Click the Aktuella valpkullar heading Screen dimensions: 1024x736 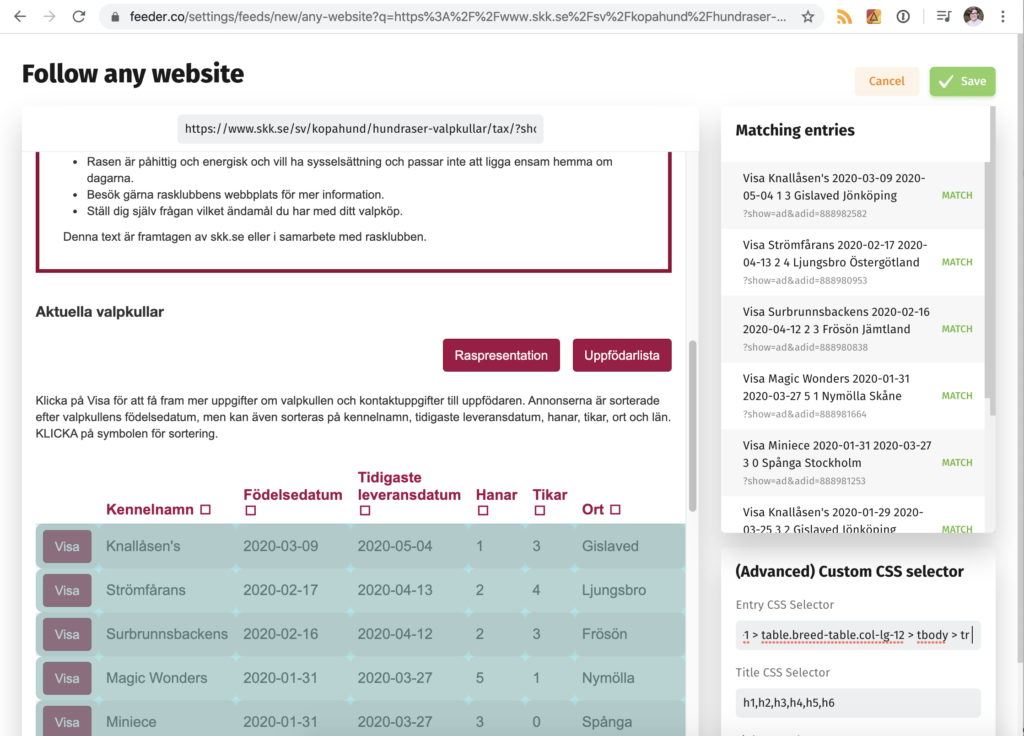click(99, 312)
